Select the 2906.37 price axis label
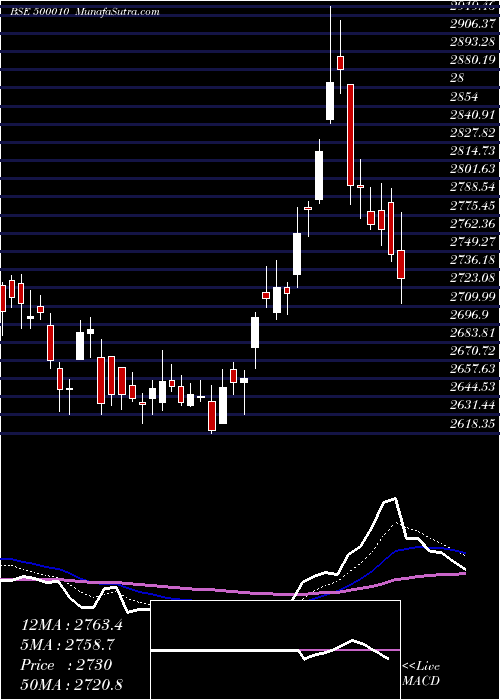 (x=473, y=23)
